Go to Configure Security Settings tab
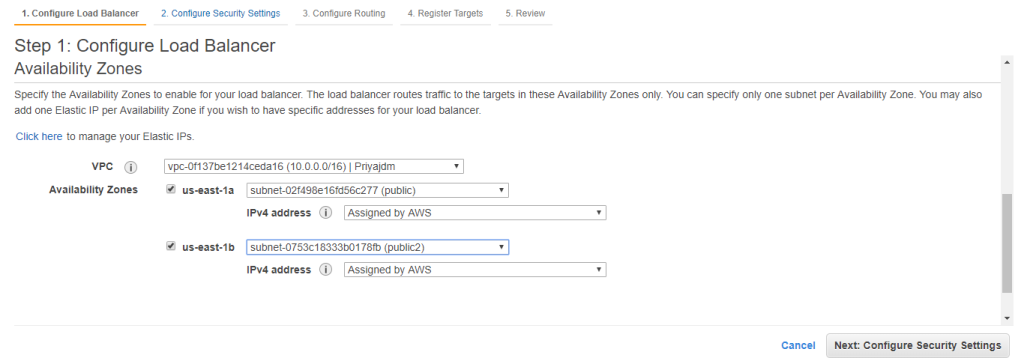Screen dimensions: 1024x361 coord(221,13)
